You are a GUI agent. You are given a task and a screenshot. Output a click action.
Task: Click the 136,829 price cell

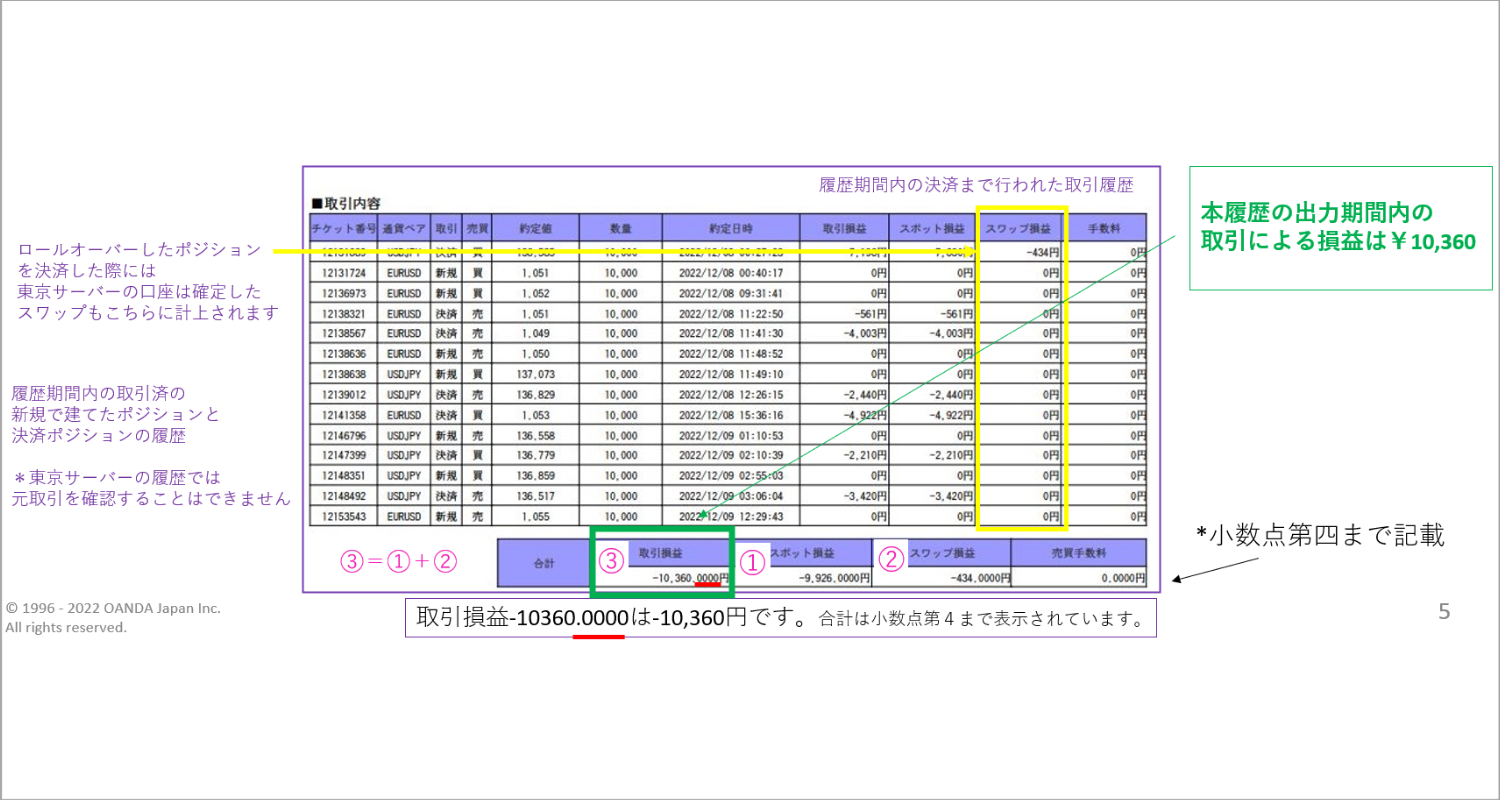537,394
